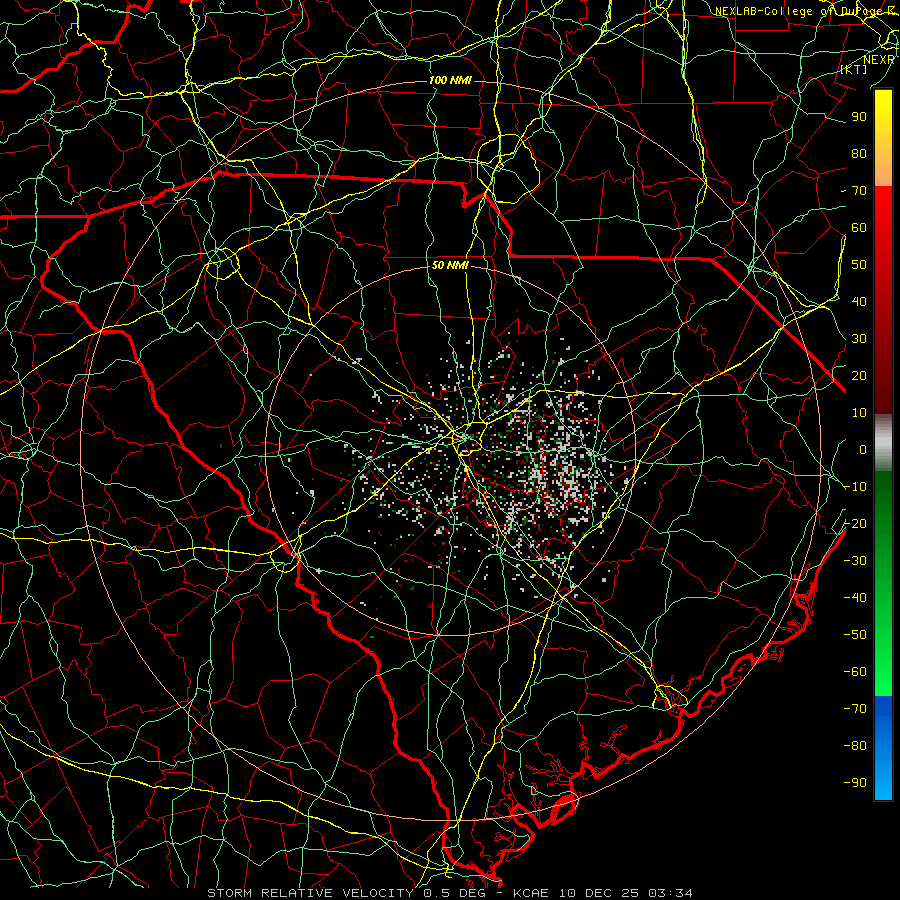Select the -60 value on velocity scale

(x=855, y=672)
